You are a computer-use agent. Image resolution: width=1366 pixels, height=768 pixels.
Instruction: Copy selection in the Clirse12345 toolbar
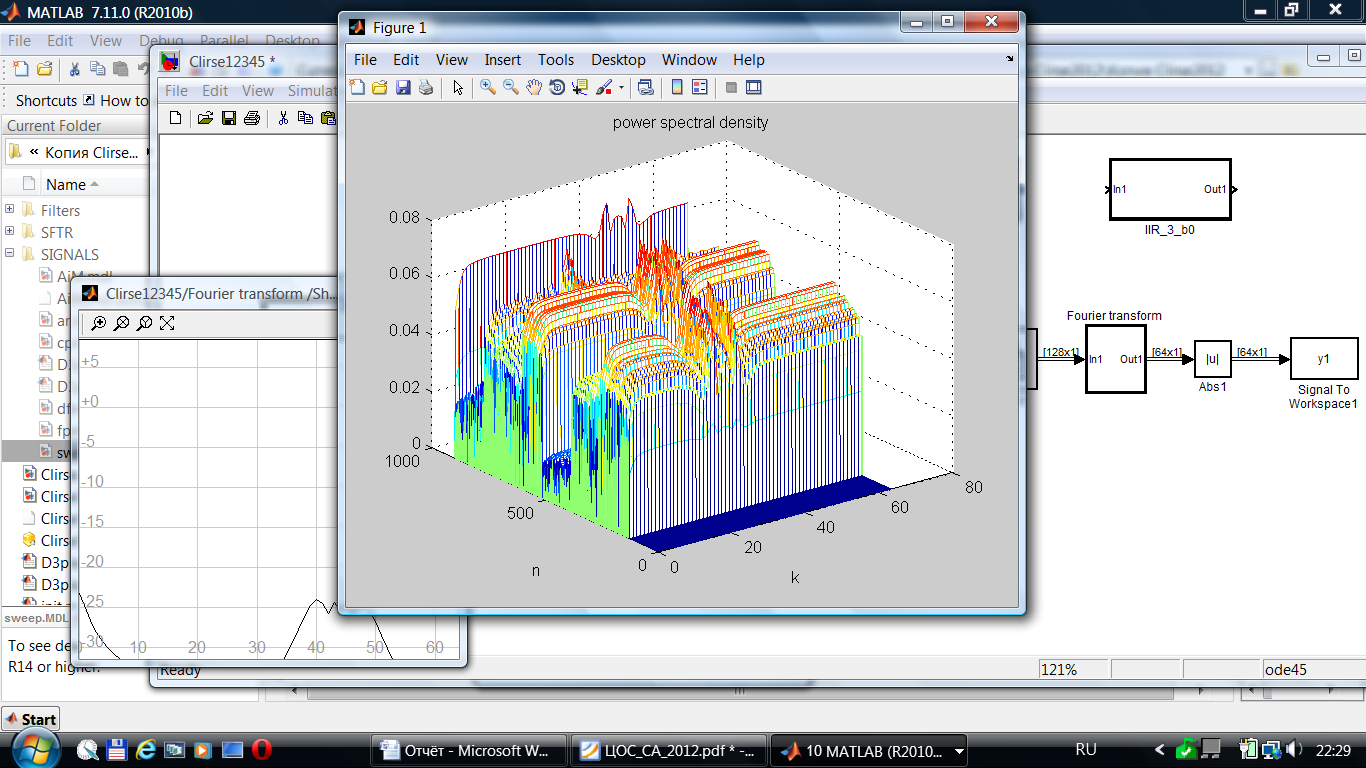click(305, 118)
